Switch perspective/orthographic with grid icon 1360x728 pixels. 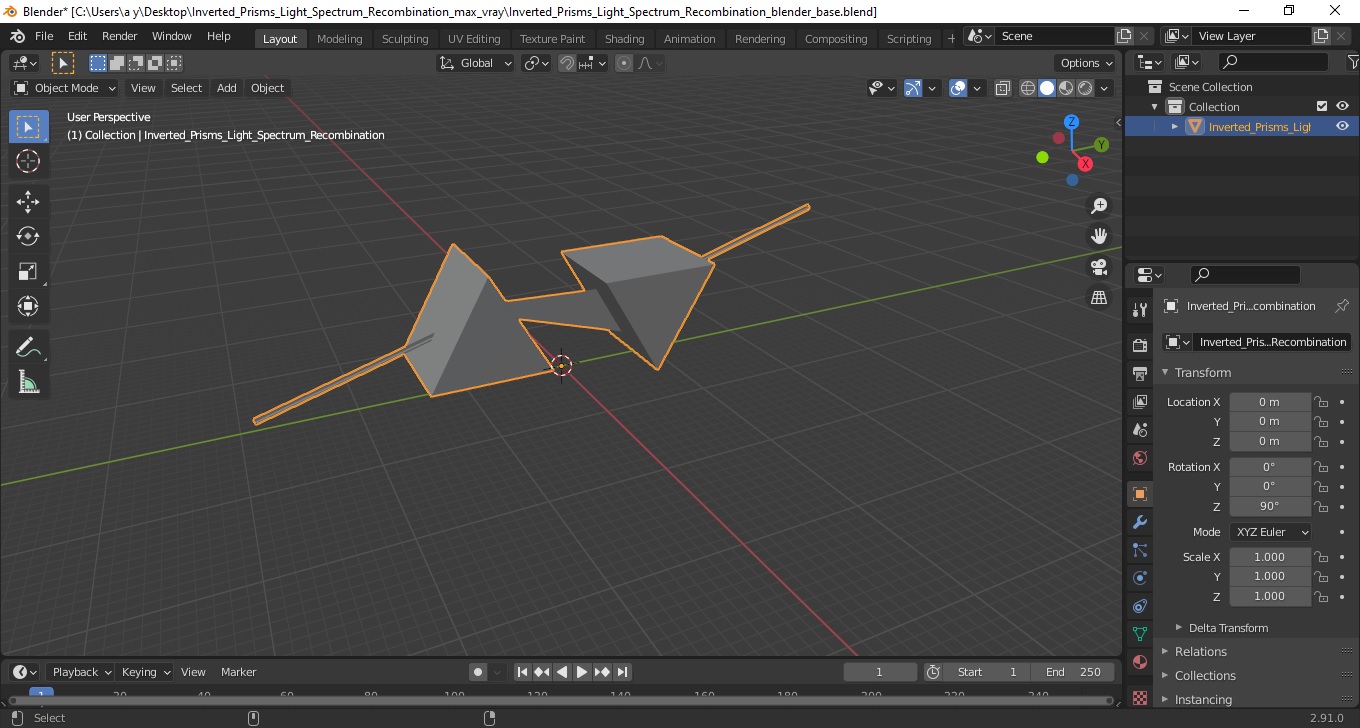click(1099, 298)
